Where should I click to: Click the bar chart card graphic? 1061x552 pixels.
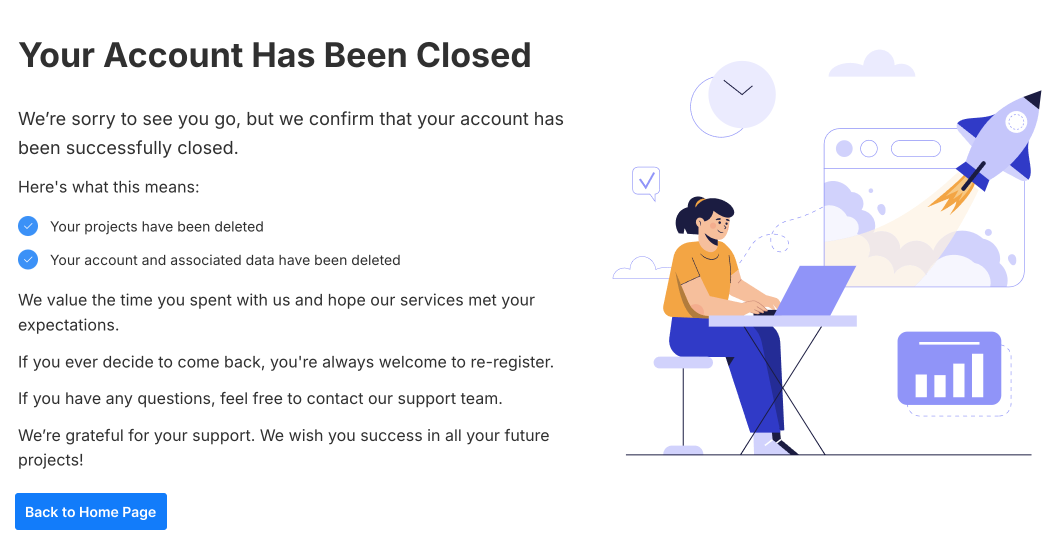point(949,368)
